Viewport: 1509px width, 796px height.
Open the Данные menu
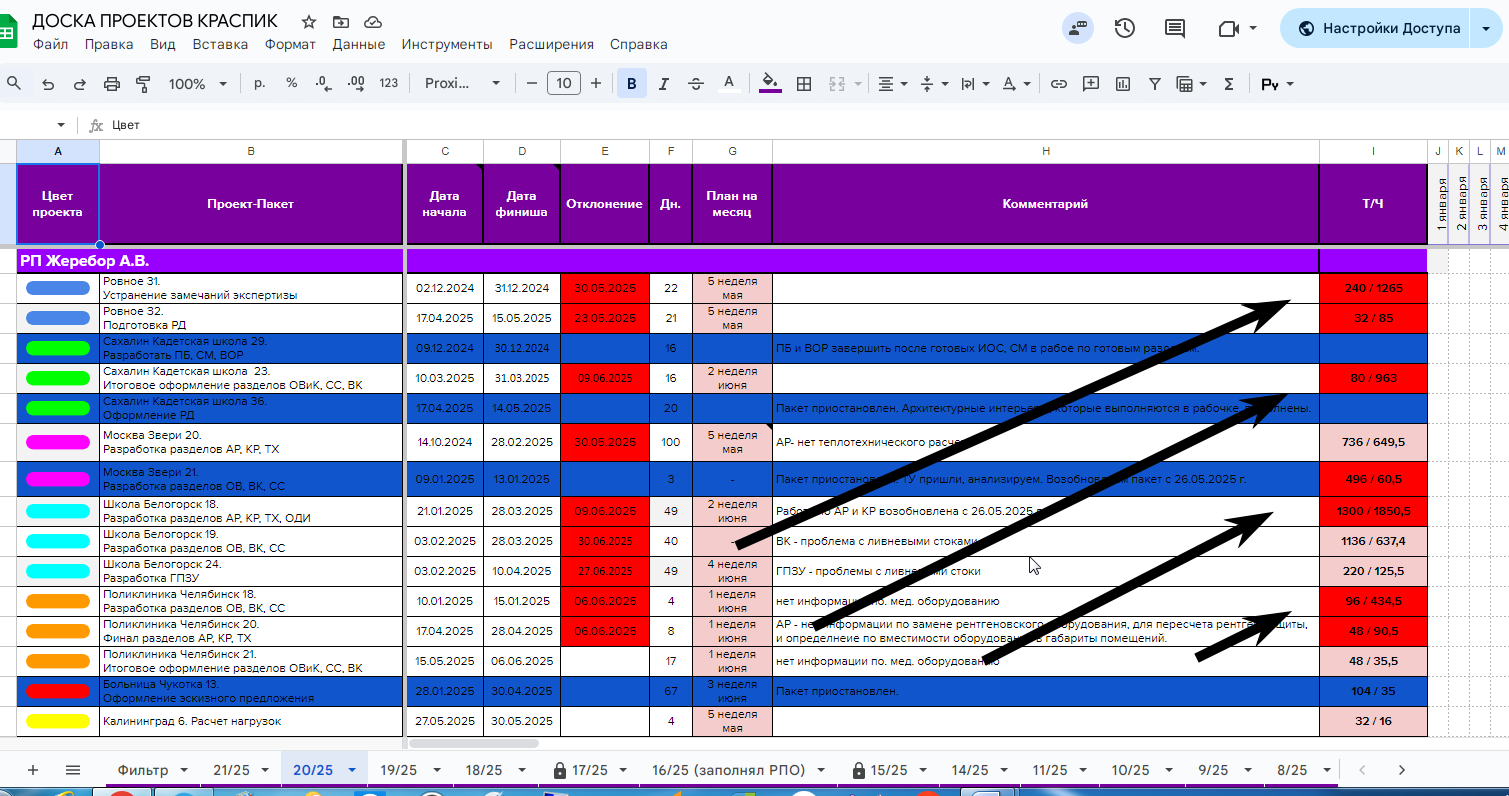[x=359, y=44]
